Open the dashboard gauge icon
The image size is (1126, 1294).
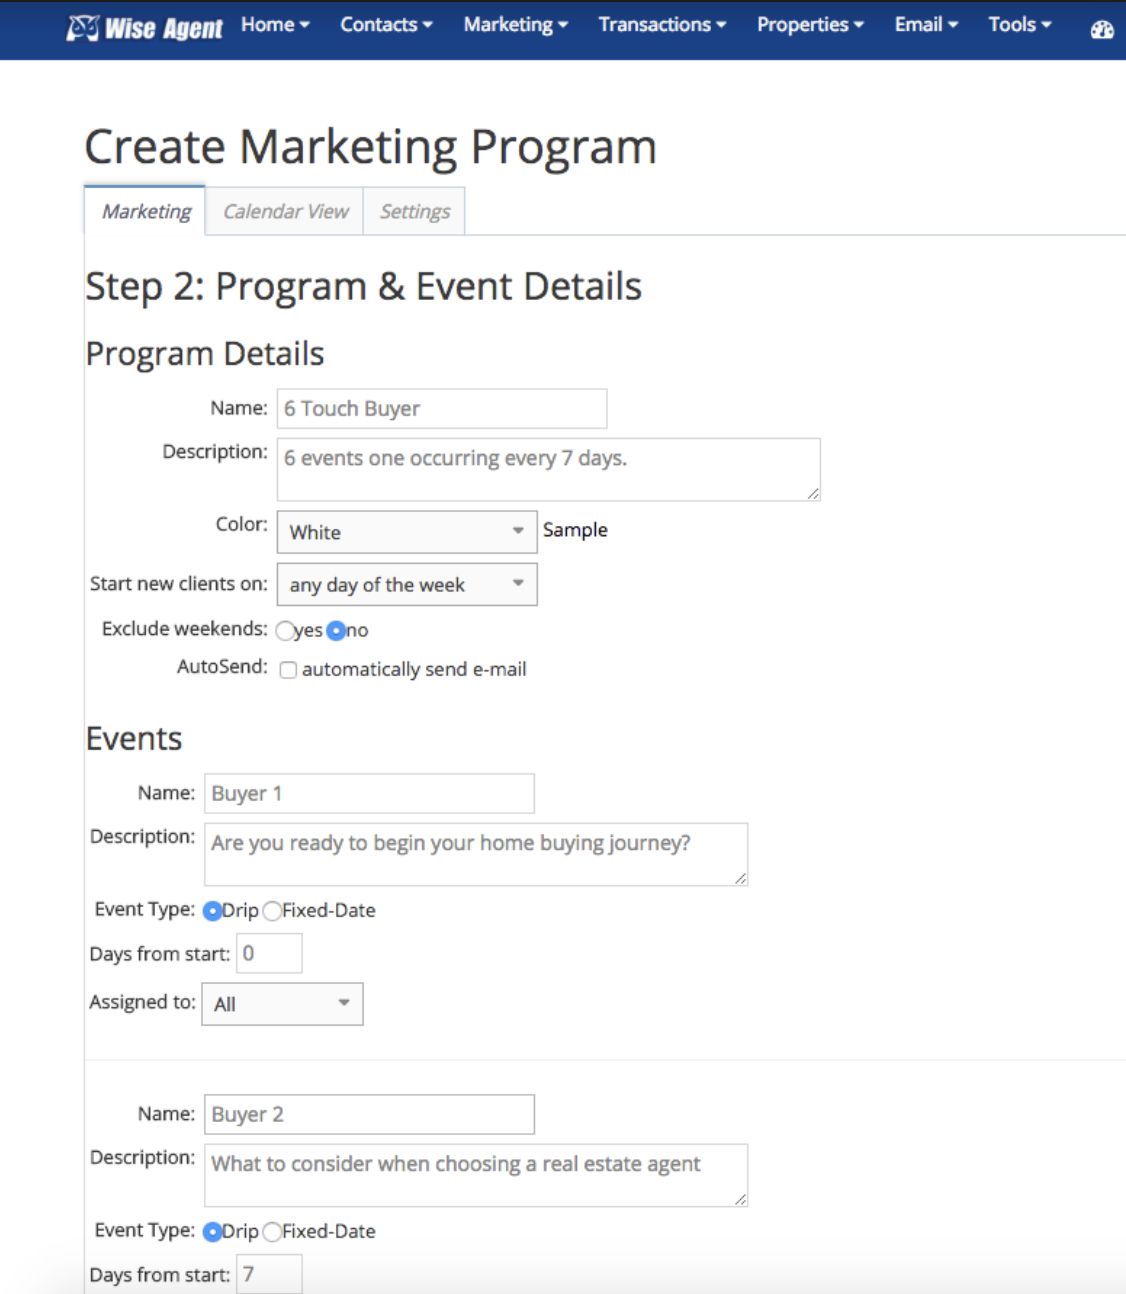1102,30
